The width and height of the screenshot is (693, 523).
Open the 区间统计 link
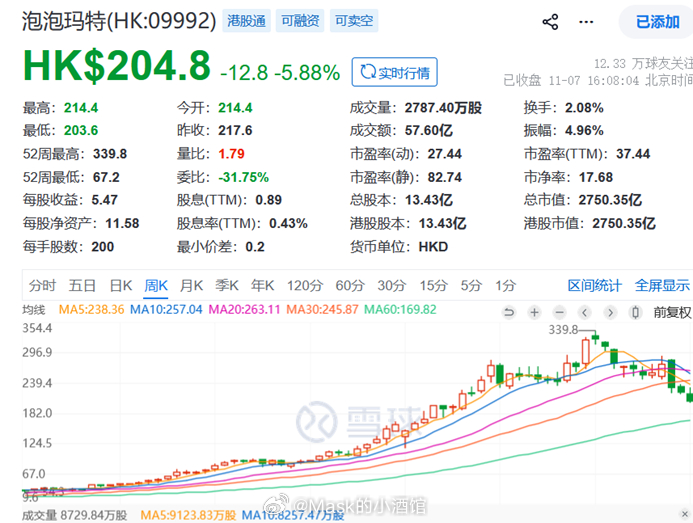(594, 286)
